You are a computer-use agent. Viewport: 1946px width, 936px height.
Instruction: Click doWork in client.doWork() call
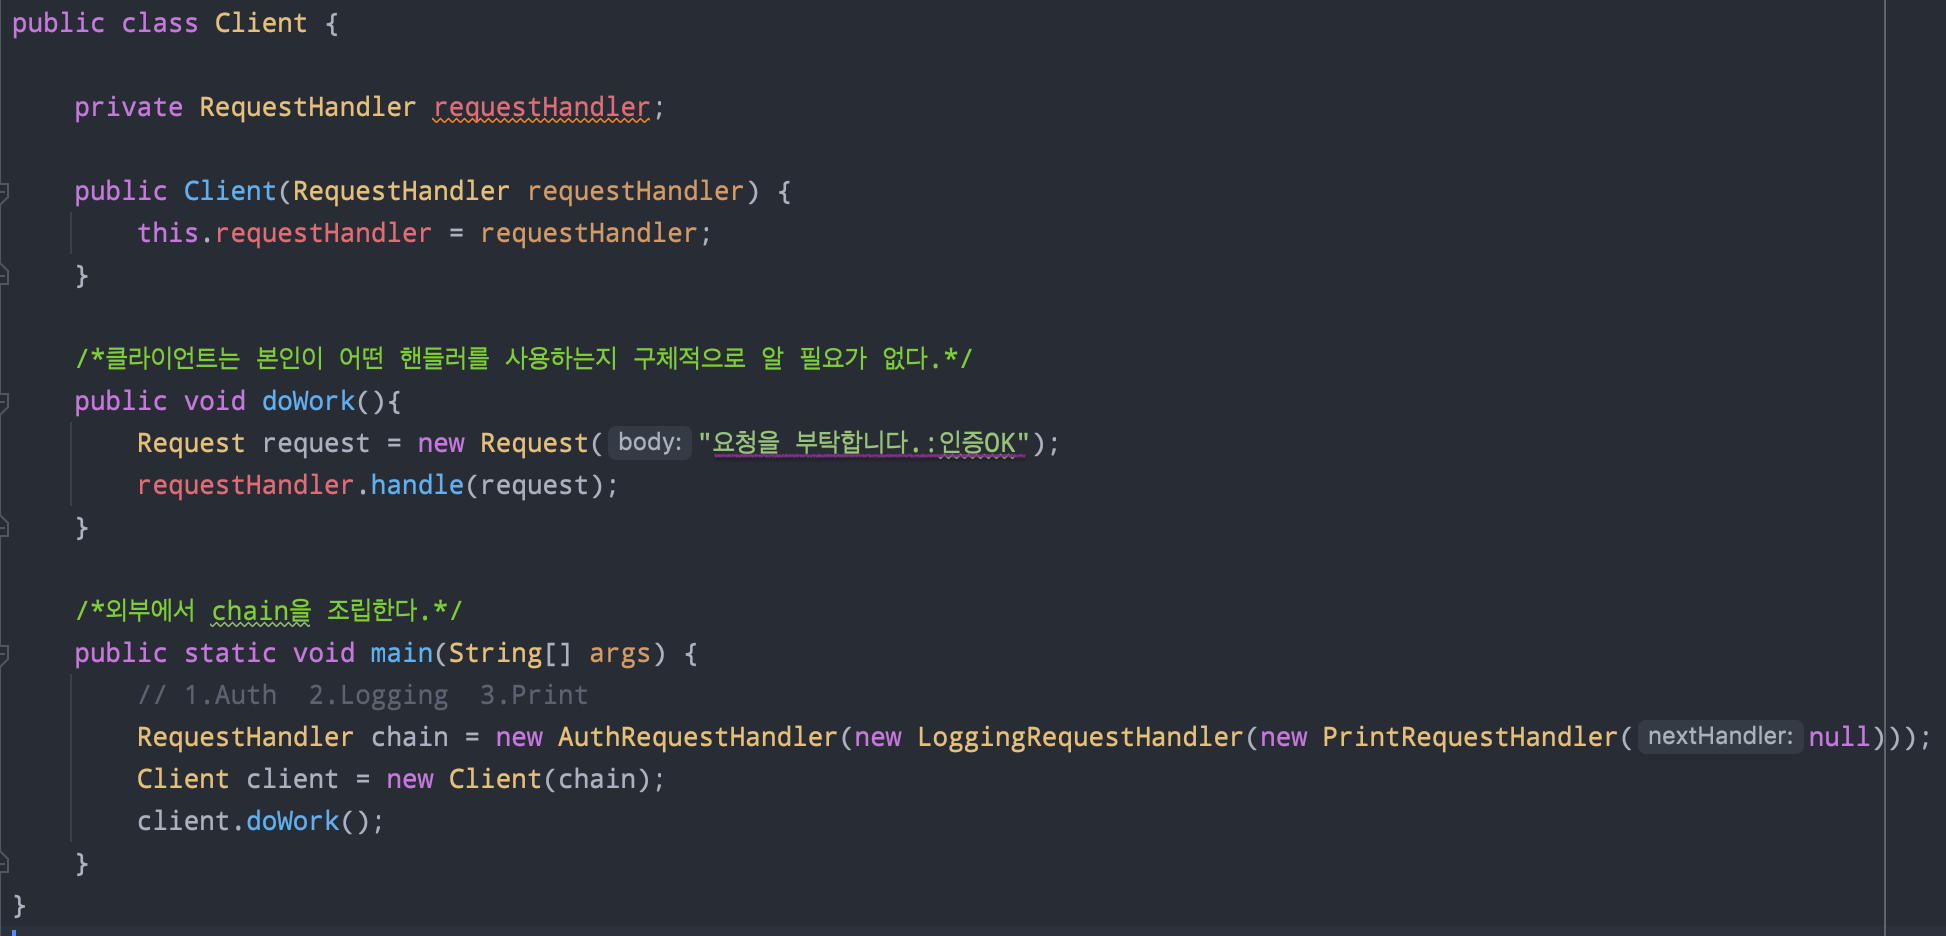click(x=293, y=821)
